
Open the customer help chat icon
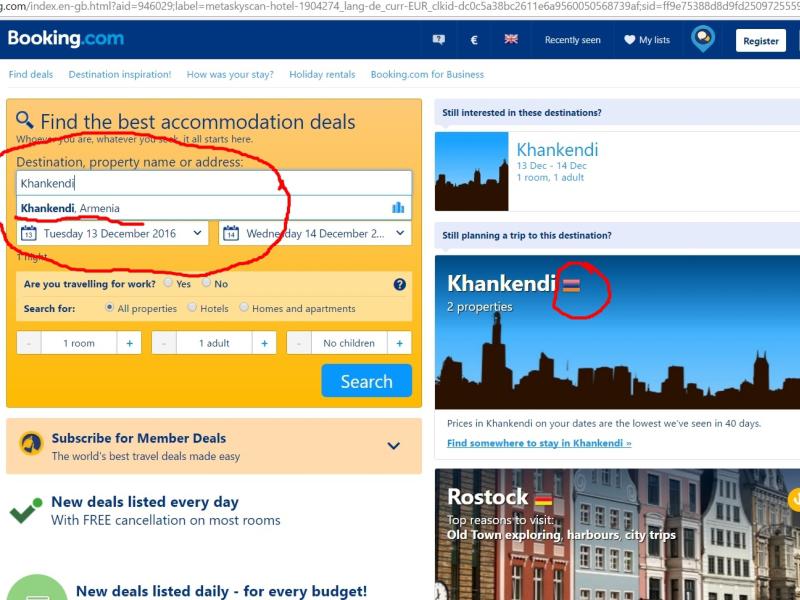click(x=438, y=40)
